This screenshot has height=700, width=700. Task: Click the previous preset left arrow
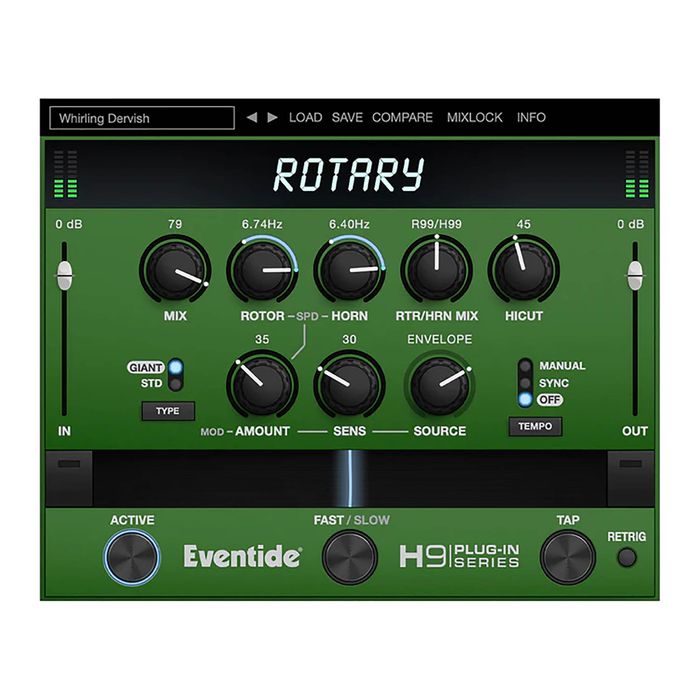(252, 117)
